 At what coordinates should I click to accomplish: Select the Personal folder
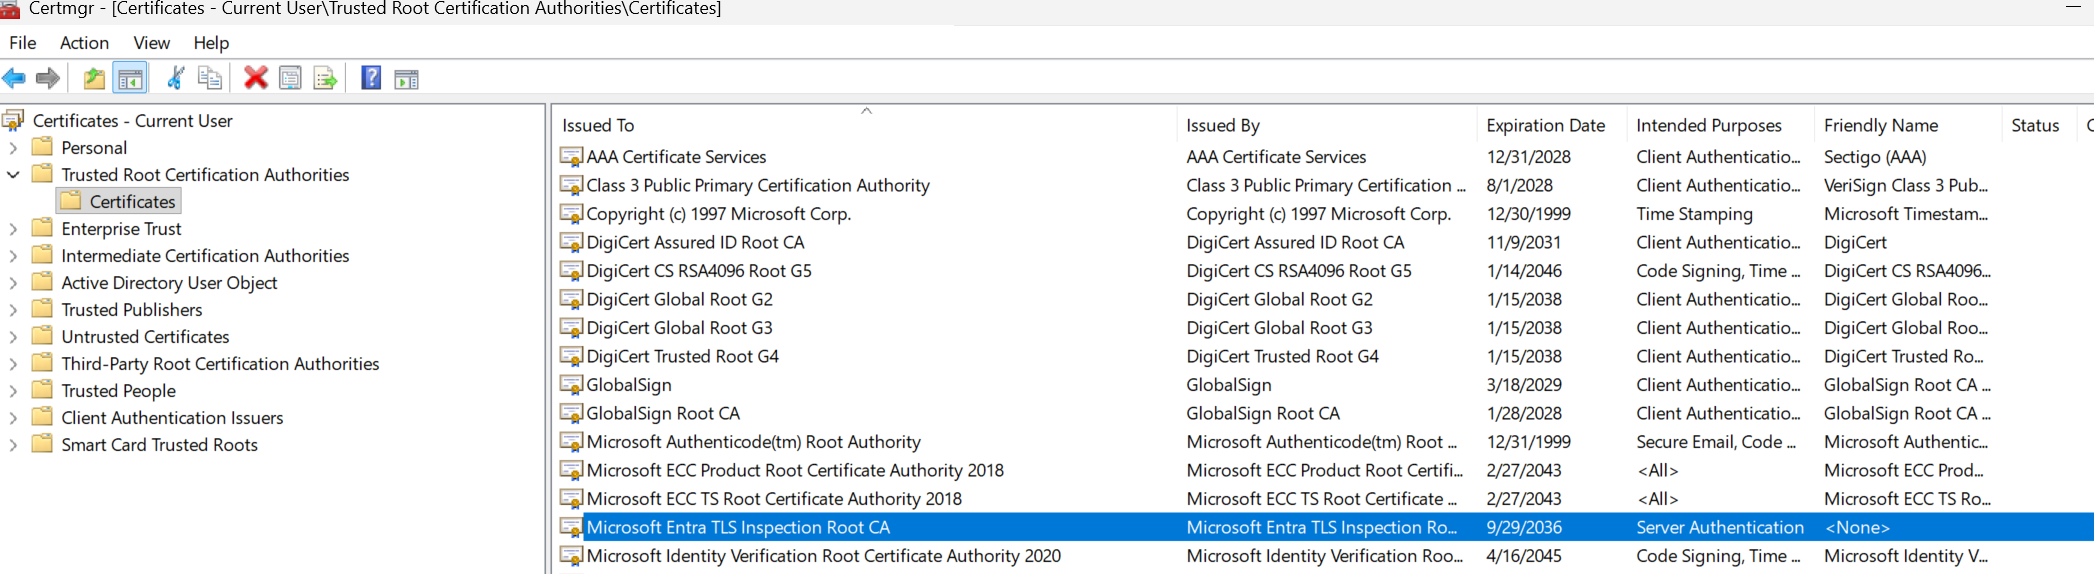pyautogui.click(x=94, y=148)
